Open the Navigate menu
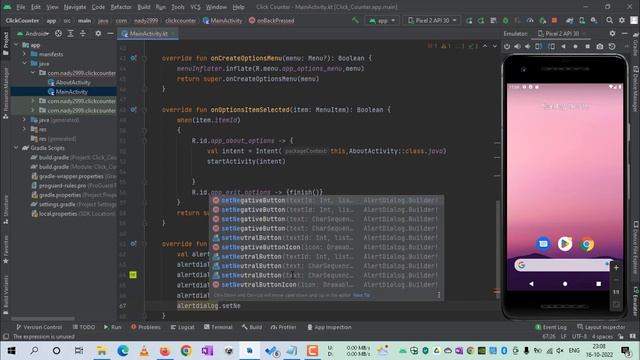Screen dimensions: 640x360 pyautogui.click(x=75, y=7)
